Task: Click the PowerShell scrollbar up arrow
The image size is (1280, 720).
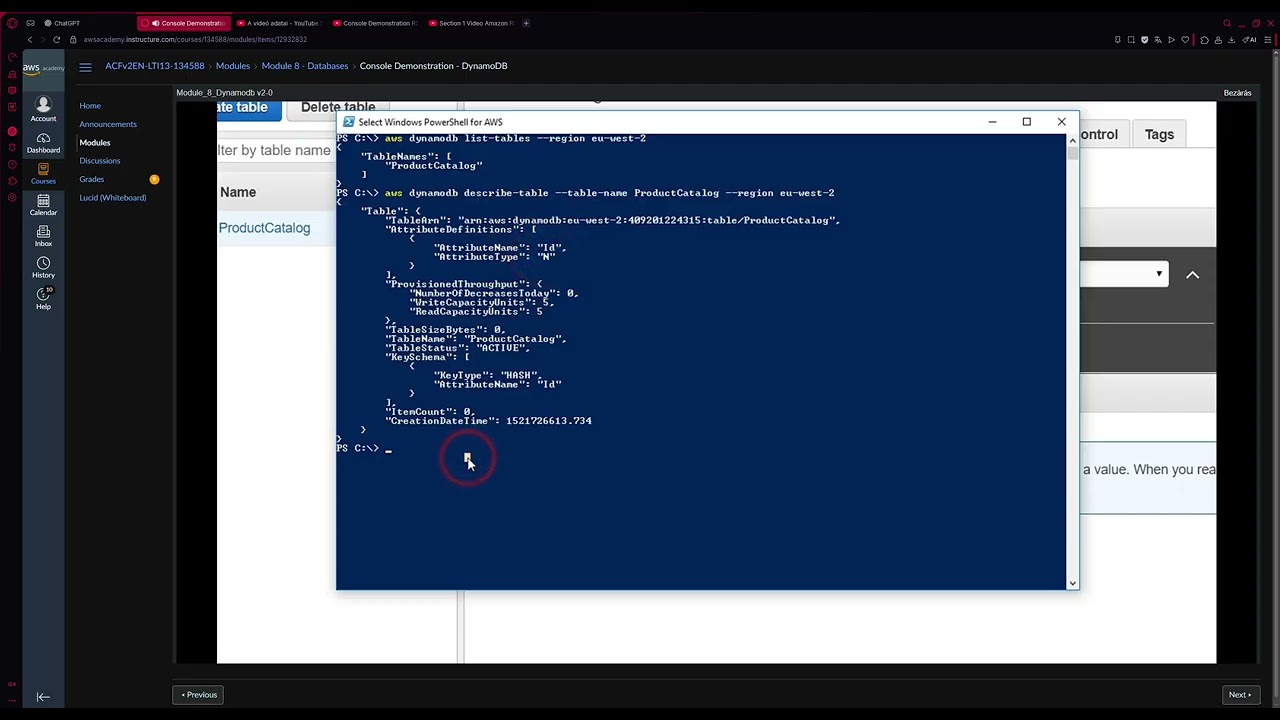Action: point(1072,140)
